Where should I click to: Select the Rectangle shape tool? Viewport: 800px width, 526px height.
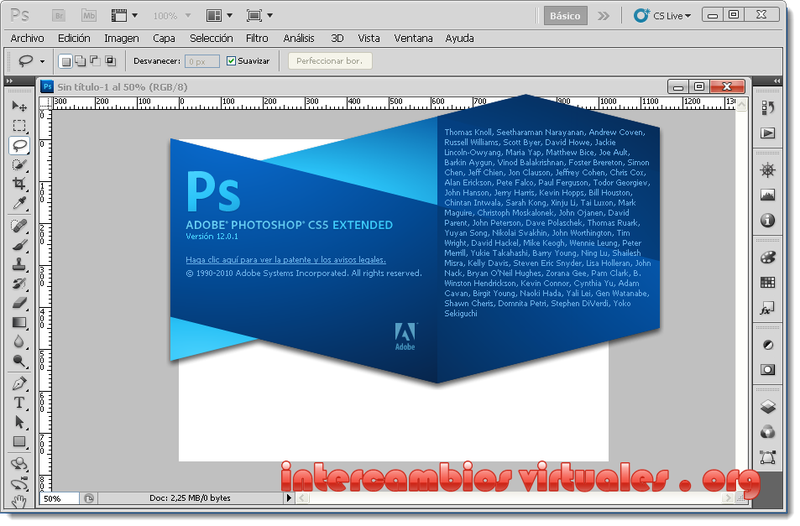point(19,441)
